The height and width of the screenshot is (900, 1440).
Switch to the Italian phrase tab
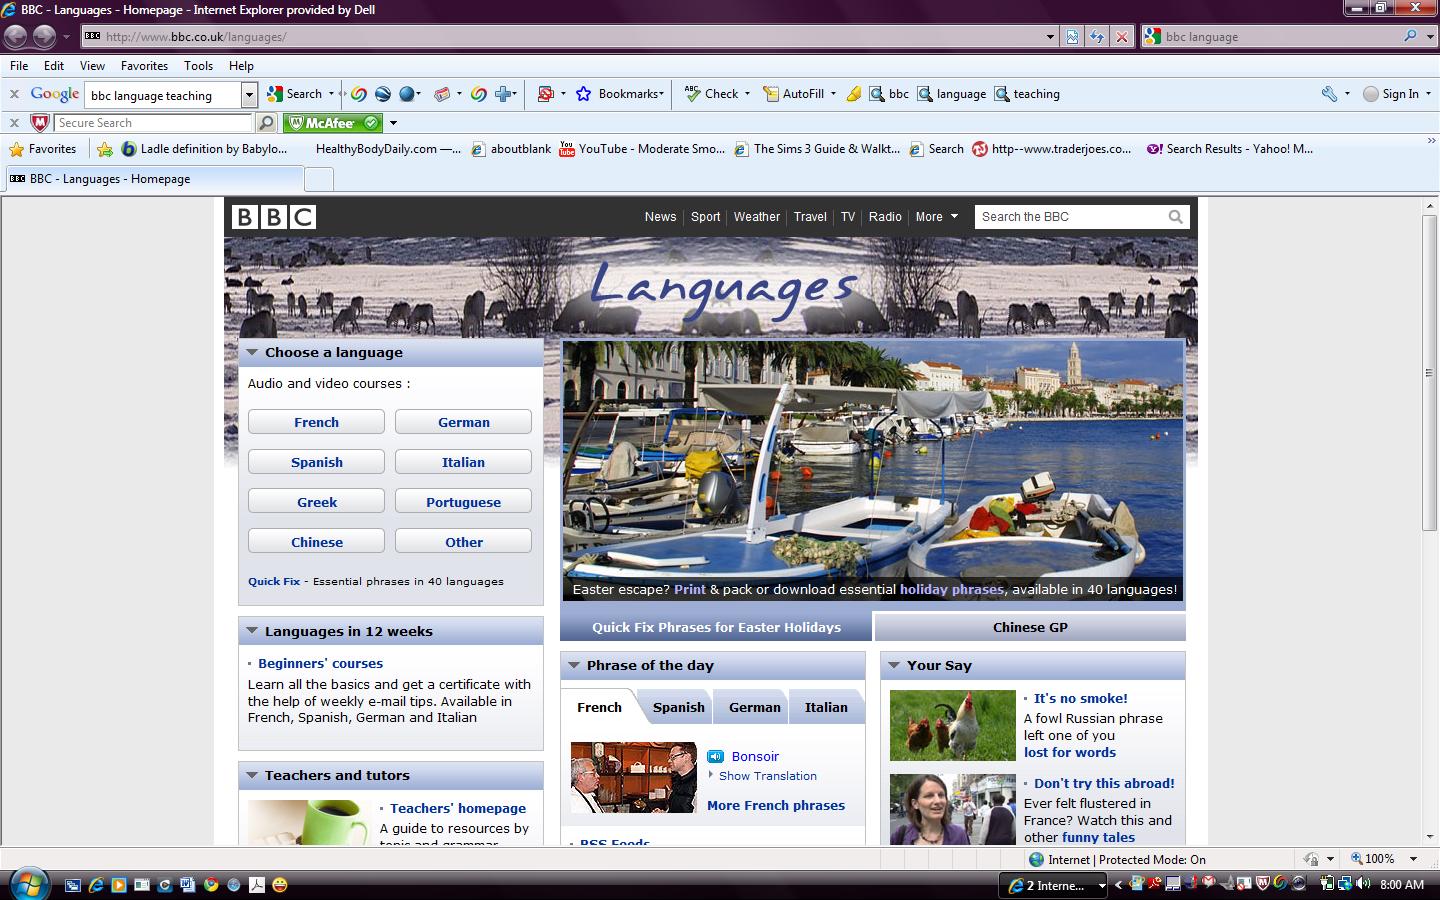click(x=827, y=707)
